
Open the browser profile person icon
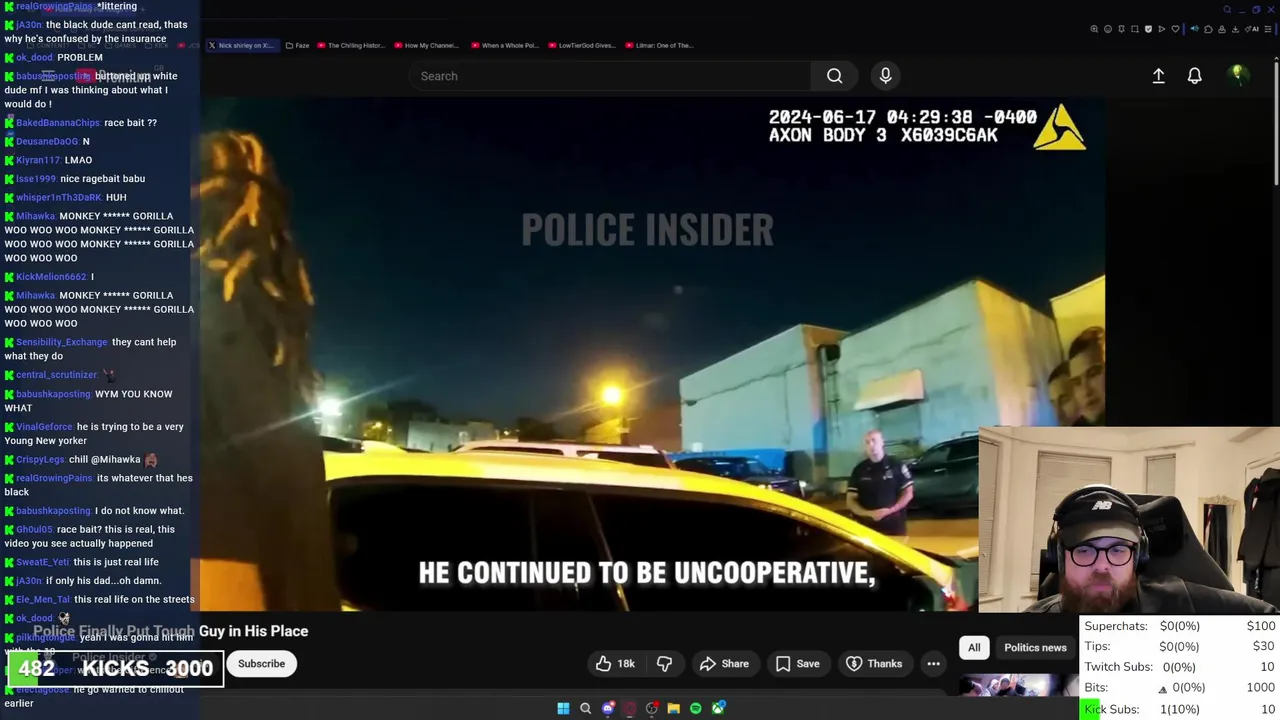click(x=1222, y=29)
